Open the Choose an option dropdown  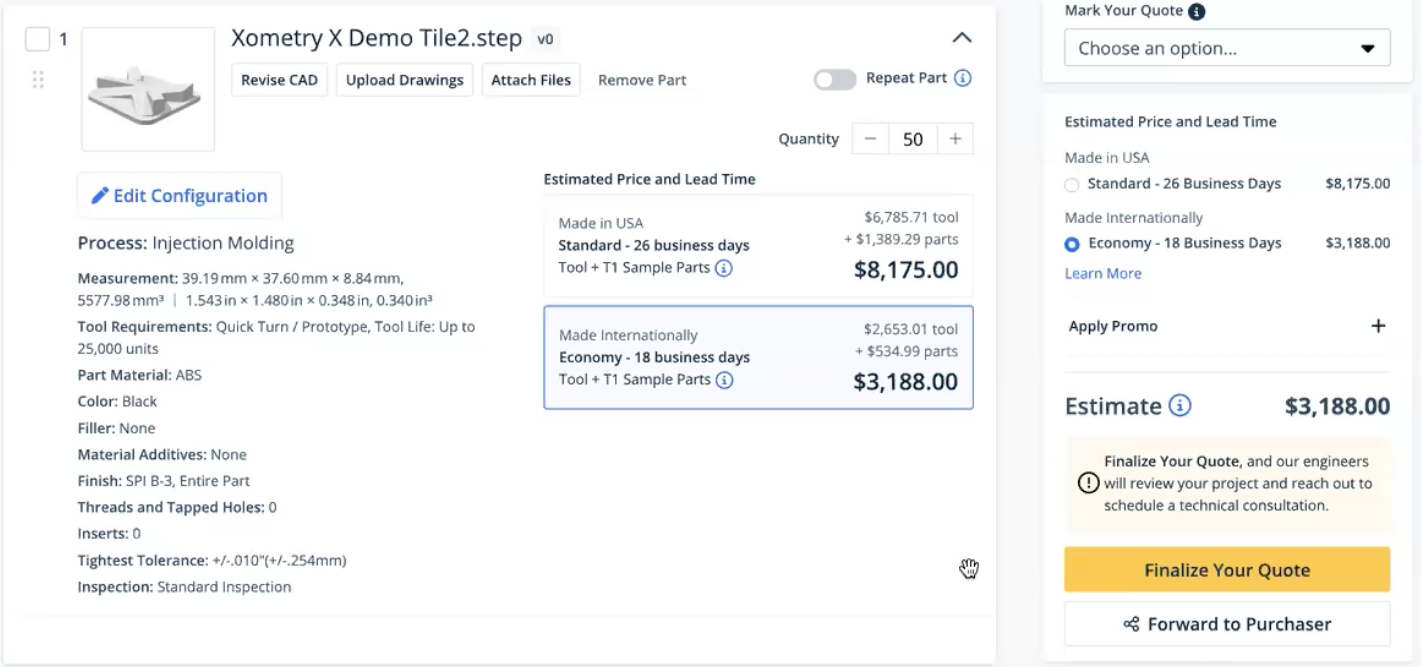(x=1226, y=47)
